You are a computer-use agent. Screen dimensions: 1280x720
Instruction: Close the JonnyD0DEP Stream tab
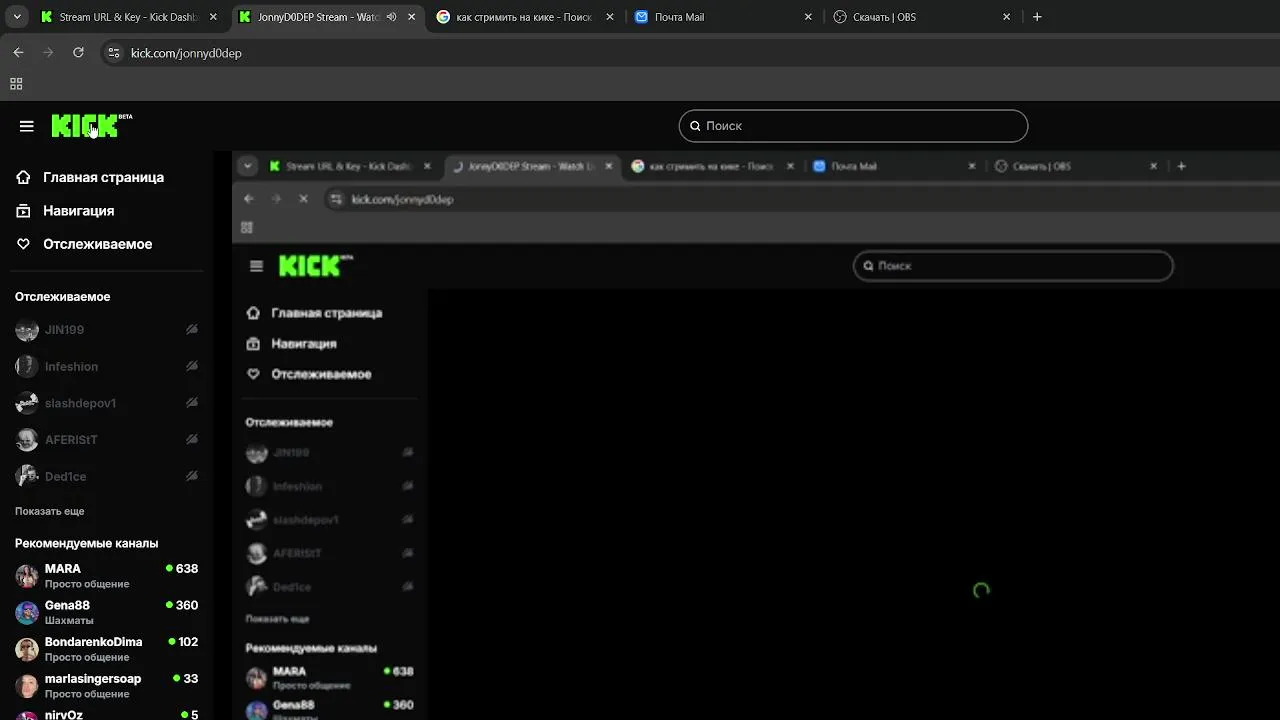click(411, 17)
